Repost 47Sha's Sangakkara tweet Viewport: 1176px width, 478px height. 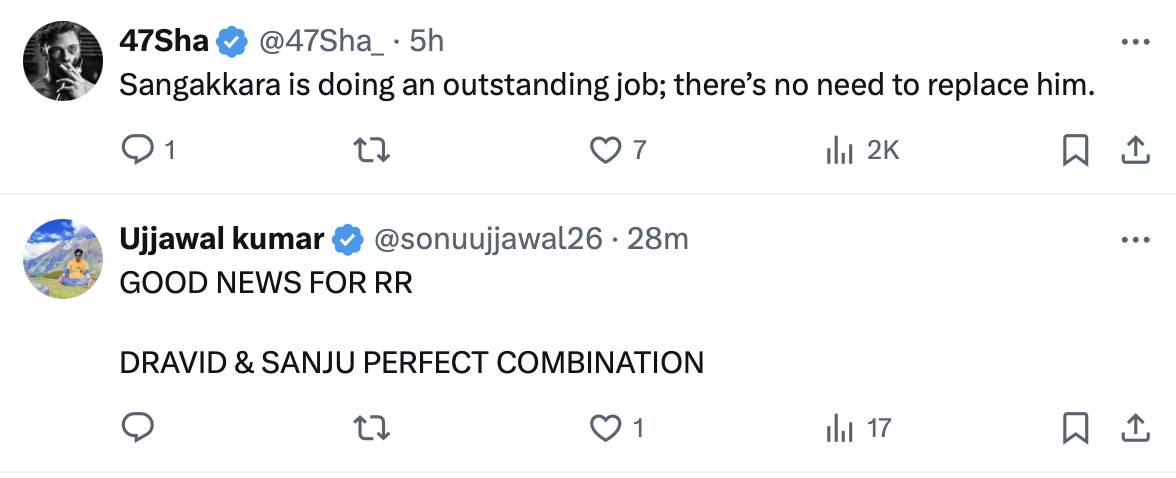pyautogui.click(x=373, y=150)
